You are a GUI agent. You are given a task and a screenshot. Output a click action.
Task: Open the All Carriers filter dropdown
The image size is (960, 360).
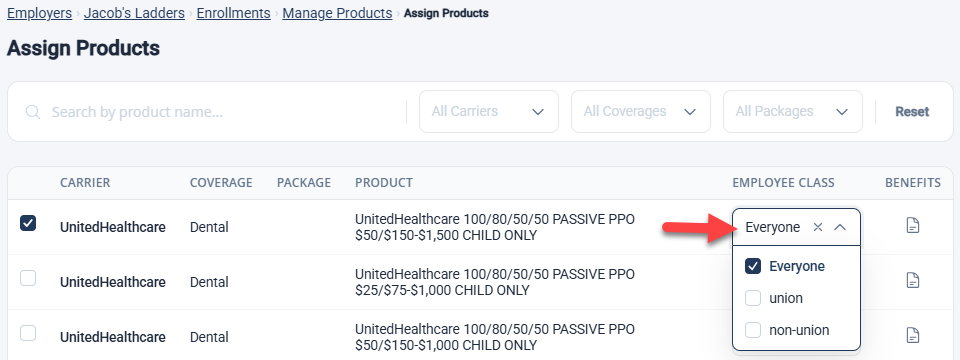pyautogui.click(x=489, y=111)
